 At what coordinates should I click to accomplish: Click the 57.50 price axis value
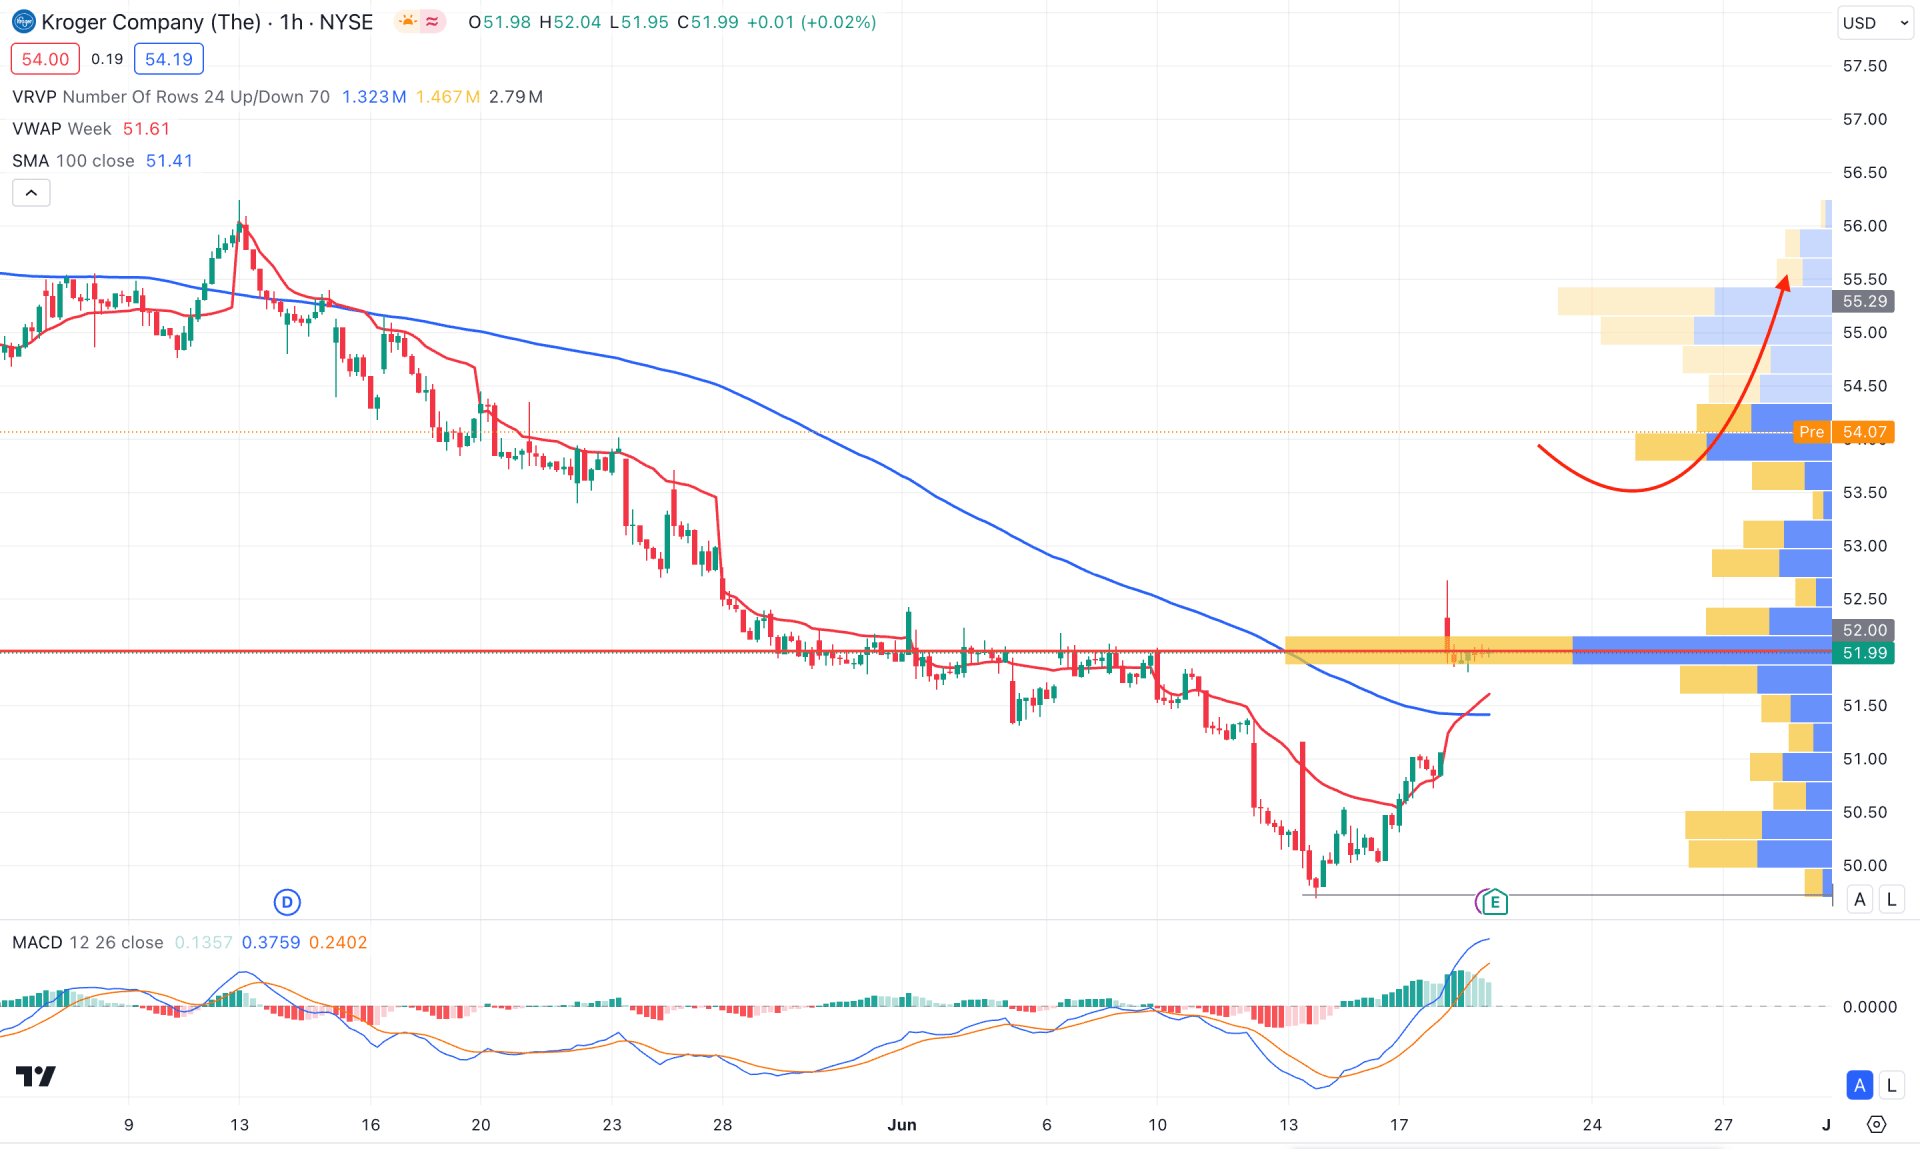click(1865, 66)
